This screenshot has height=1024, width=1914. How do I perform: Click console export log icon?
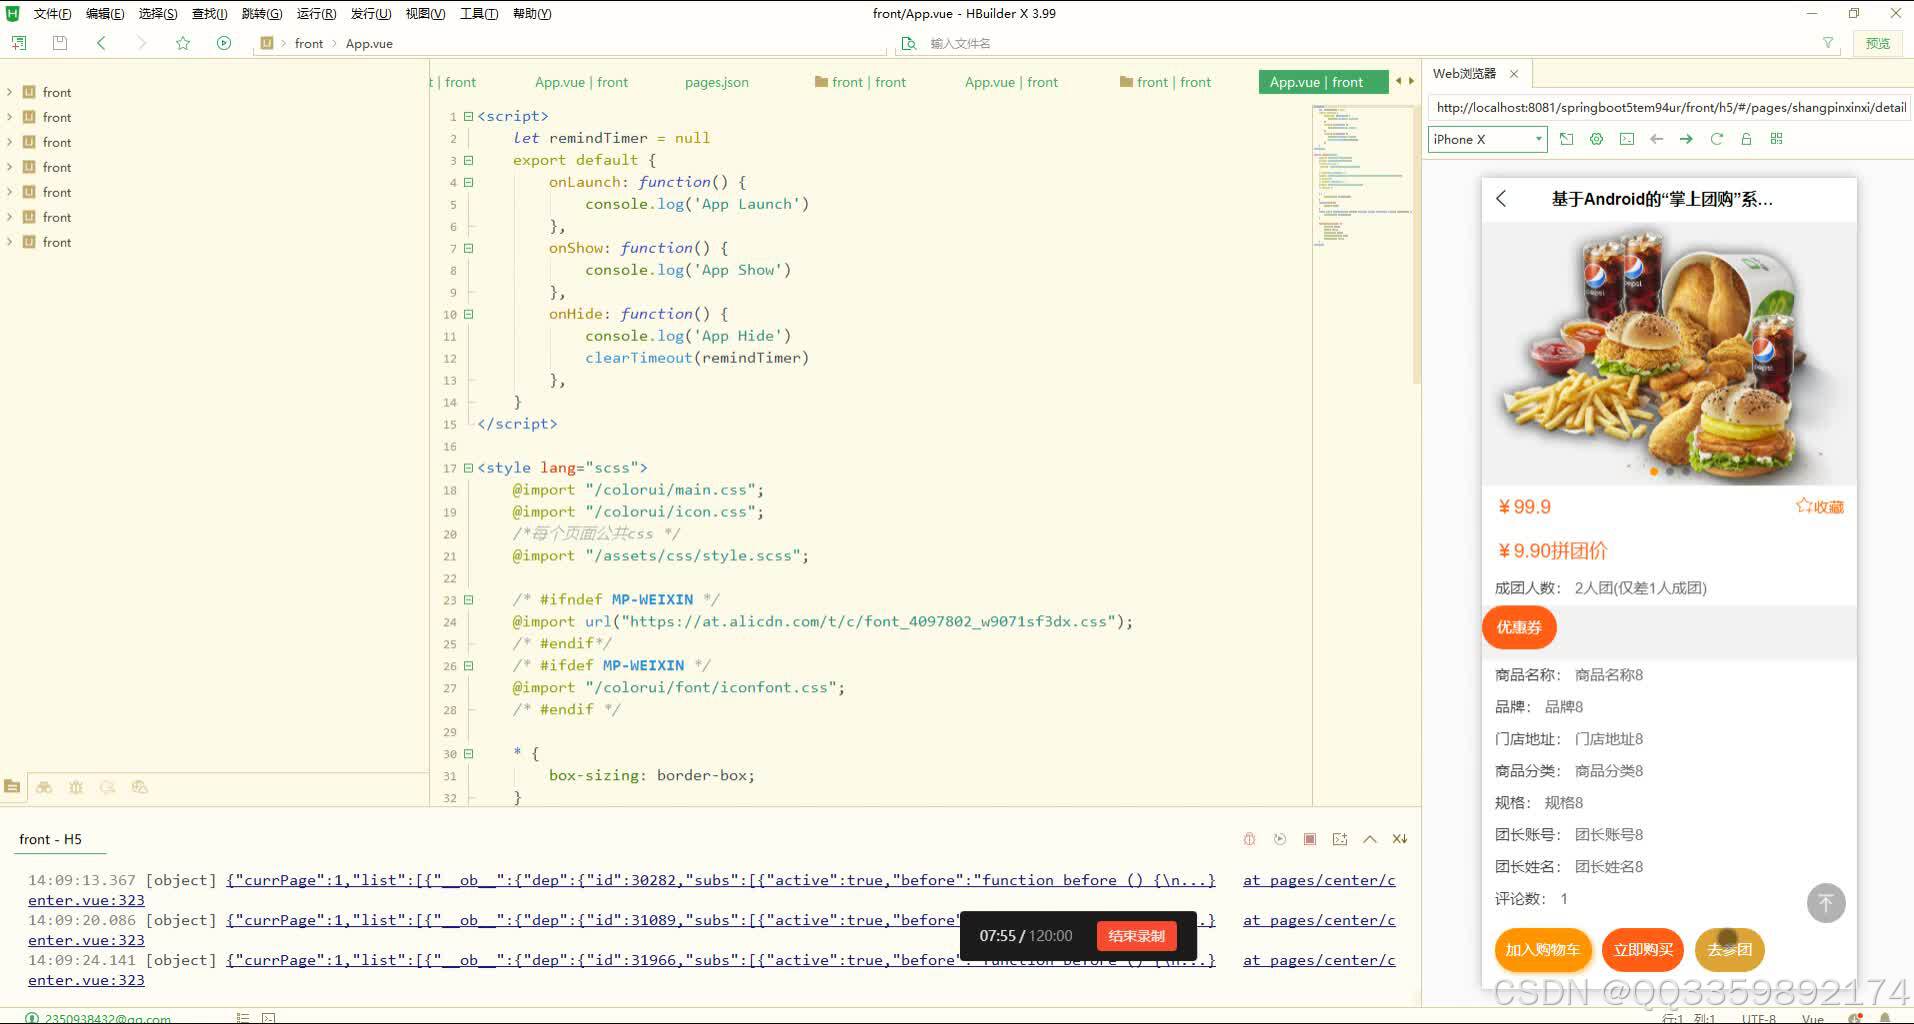(x=1340, y=839)
